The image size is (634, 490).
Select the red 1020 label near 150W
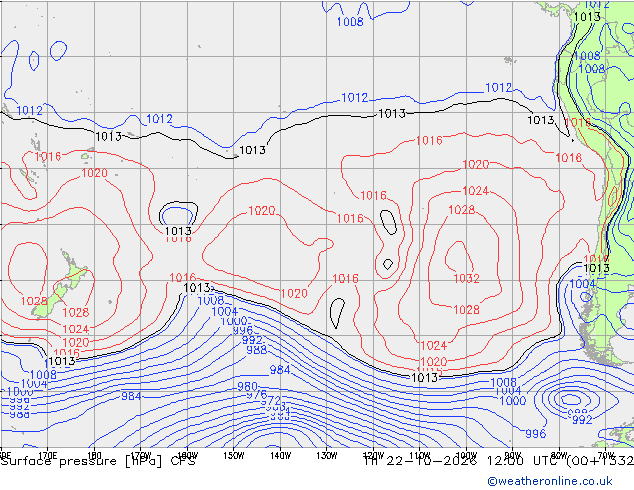262,211
